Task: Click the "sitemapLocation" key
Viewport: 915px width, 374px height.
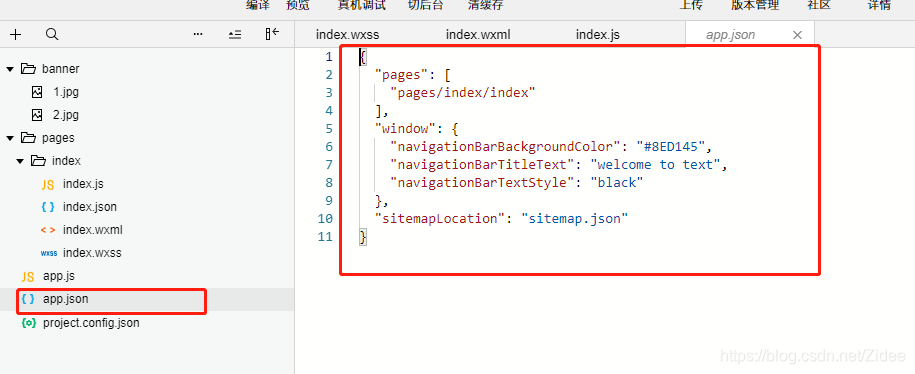Action: pos(441,219)
